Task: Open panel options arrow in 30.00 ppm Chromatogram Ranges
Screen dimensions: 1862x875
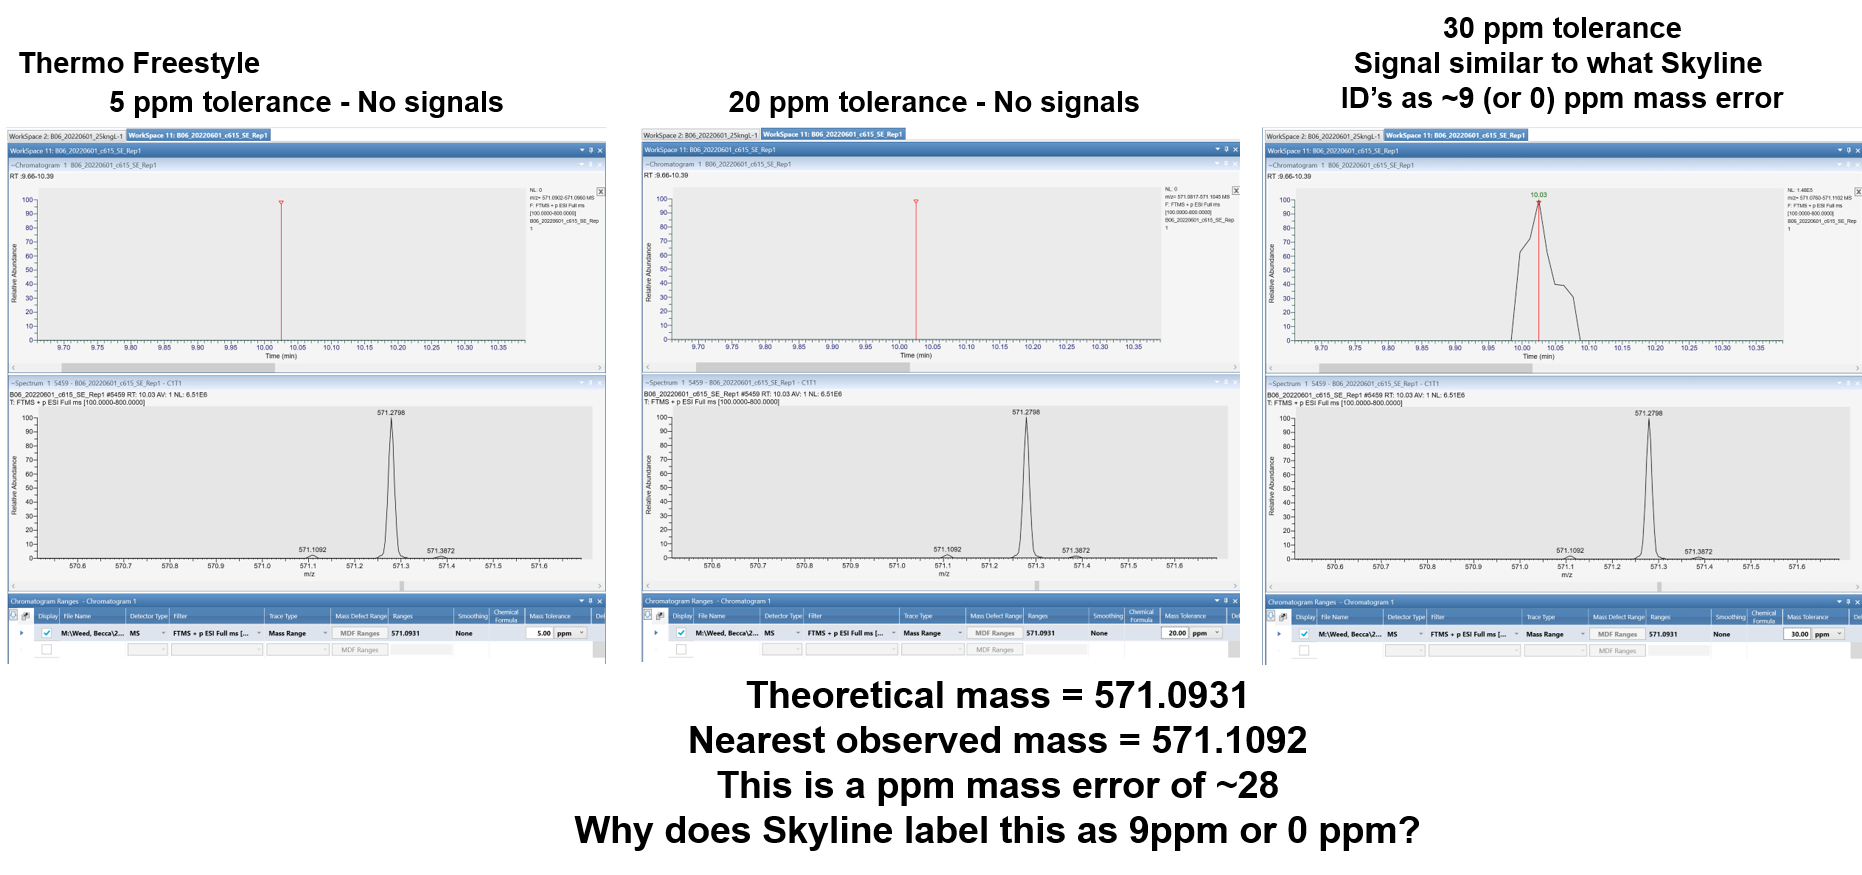Action: 1839,602
